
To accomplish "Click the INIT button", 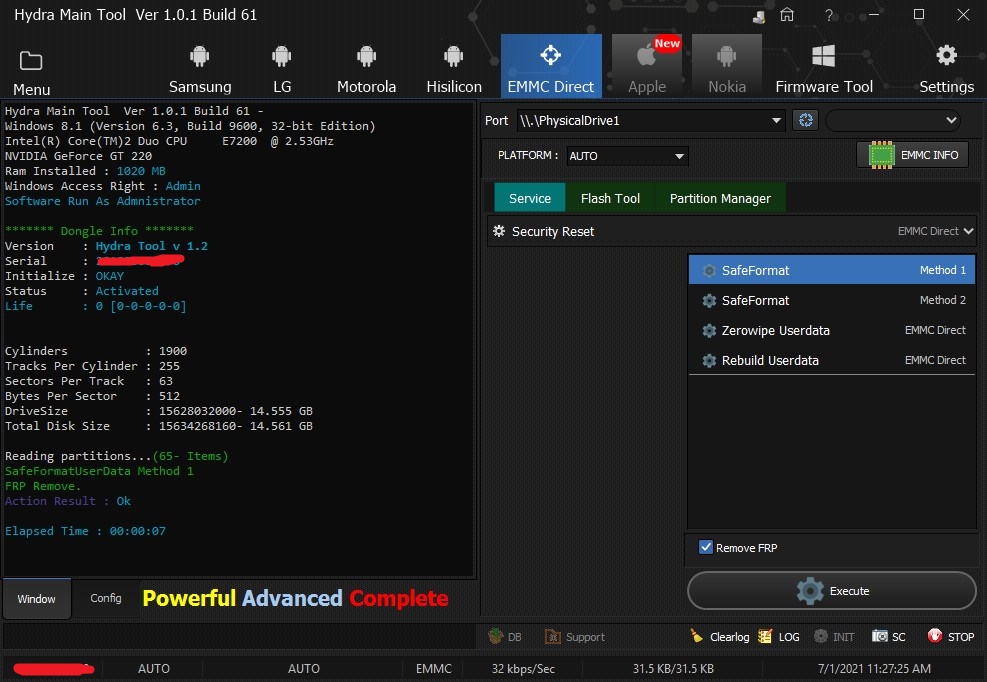I will [833, 637].
